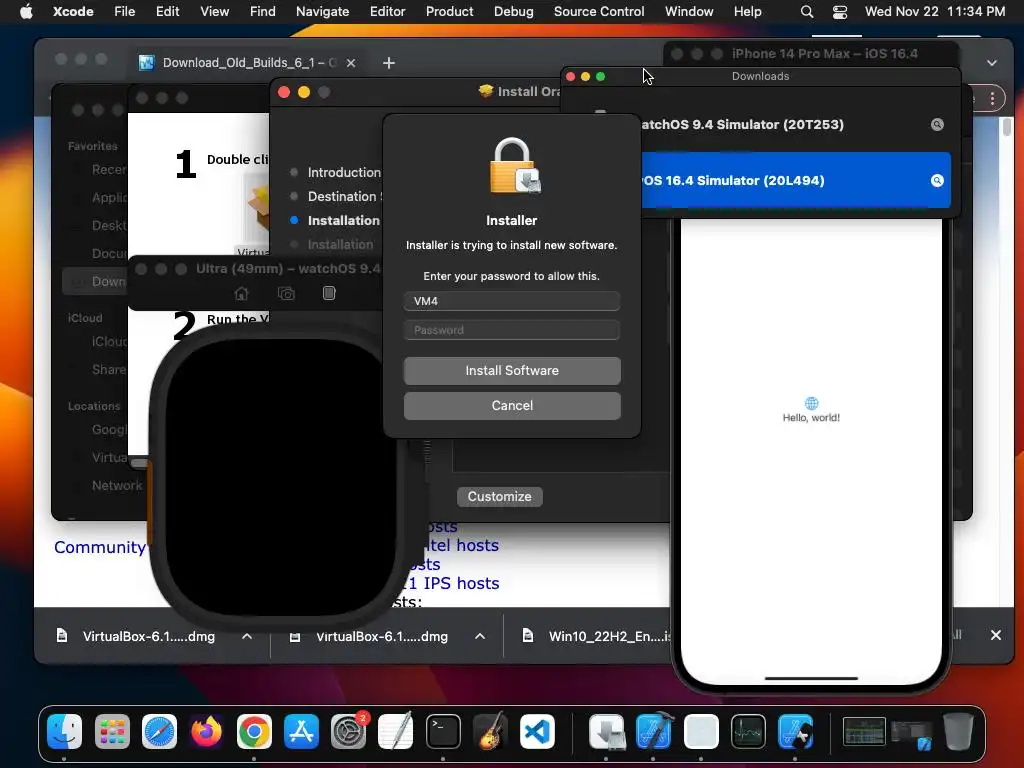1024x768 pixels.
Task: Expand options for the second VirtualBox dmg download
Action: click(x=480, y=636)
